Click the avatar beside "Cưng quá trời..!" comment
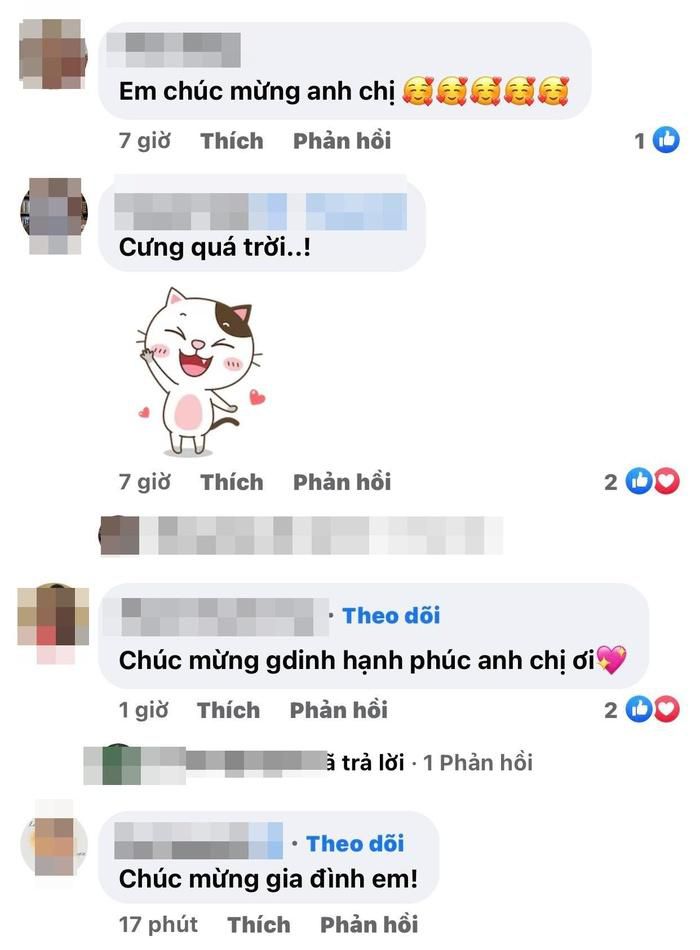Screen dimensions: 700x950 [x=54, y=215]
